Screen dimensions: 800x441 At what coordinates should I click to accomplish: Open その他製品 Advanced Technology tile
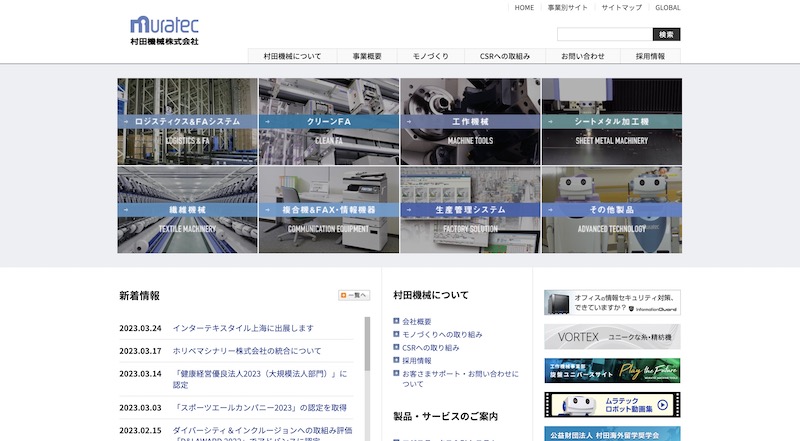click(612, 210)
